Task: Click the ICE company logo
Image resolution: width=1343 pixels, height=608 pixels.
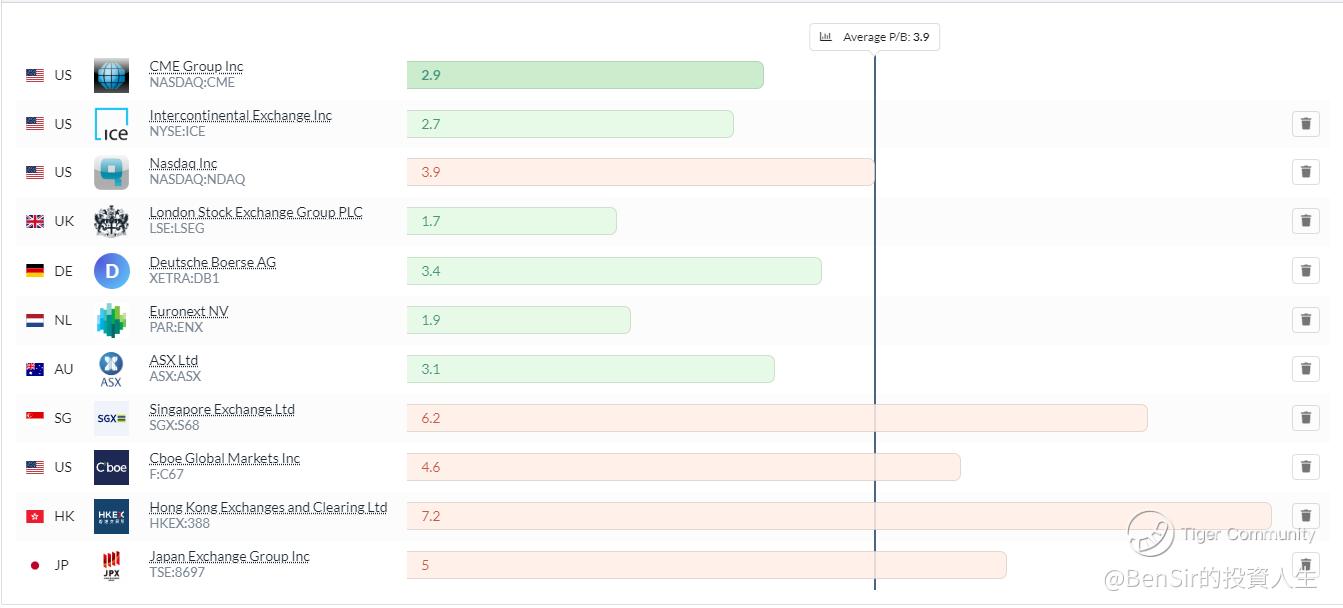Action: [111, 124]
